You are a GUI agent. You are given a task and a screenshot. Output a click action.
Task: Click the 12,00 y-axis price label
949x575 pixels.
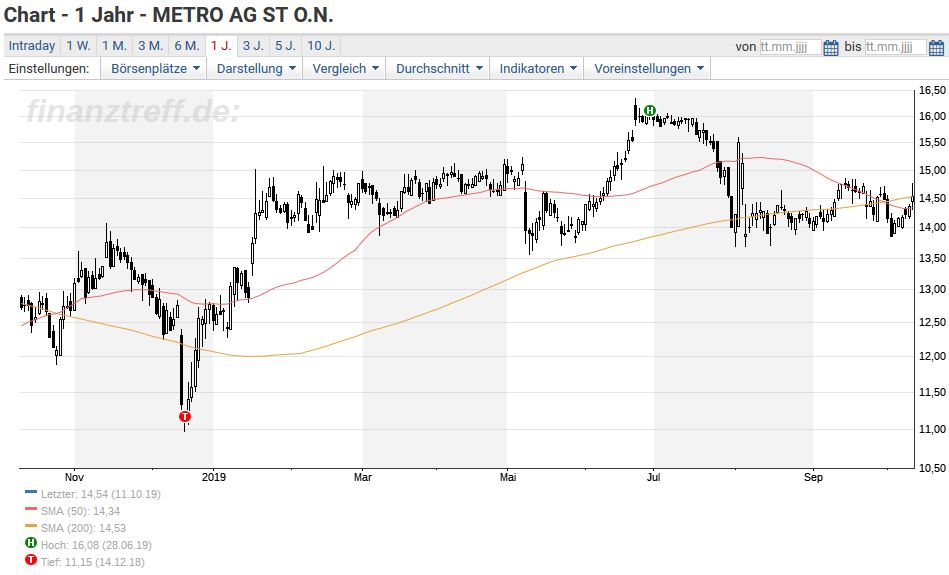932,356
